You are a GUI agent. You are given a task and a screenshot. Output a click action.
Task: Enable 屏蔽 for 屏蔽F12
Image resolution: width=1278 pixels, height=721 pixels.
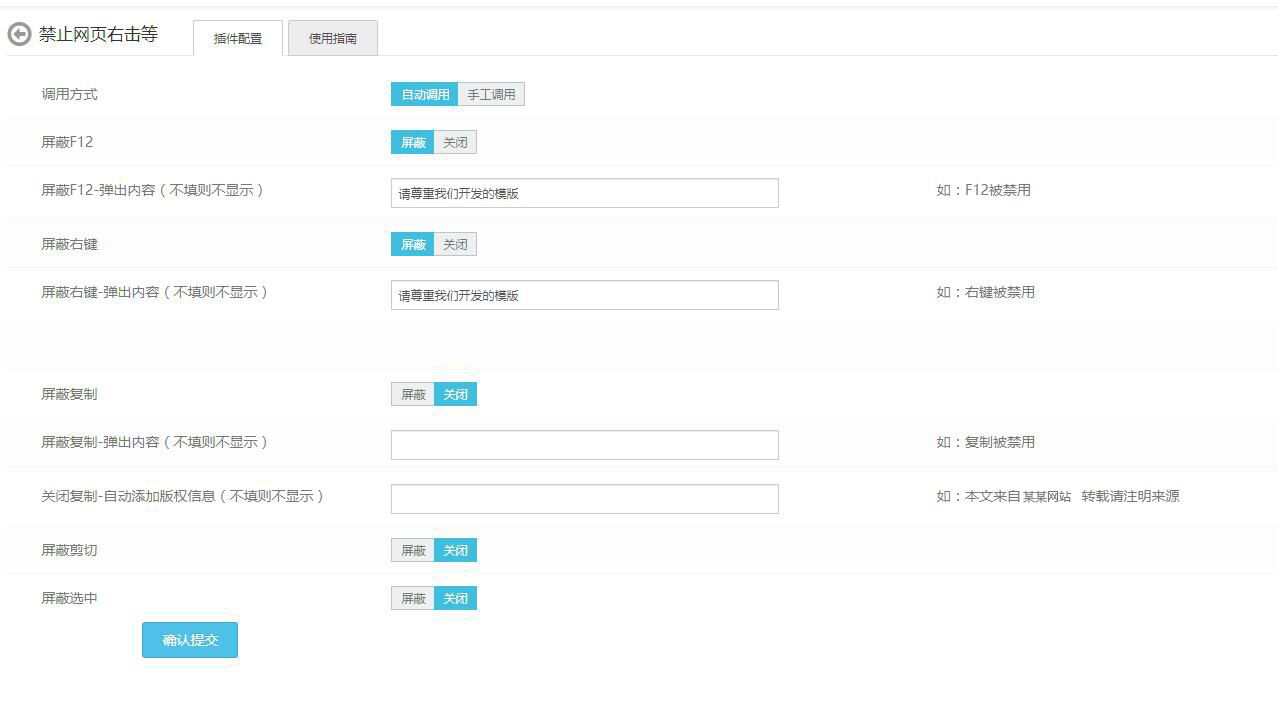coord(413,143)
